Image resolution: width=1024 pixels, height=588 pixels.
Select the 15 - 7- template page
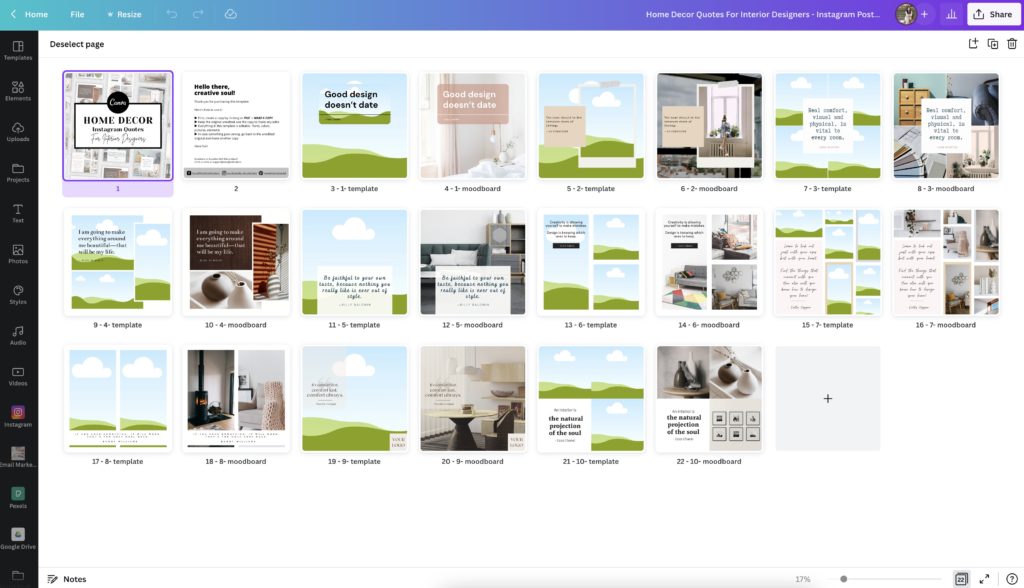click(827, 262)
